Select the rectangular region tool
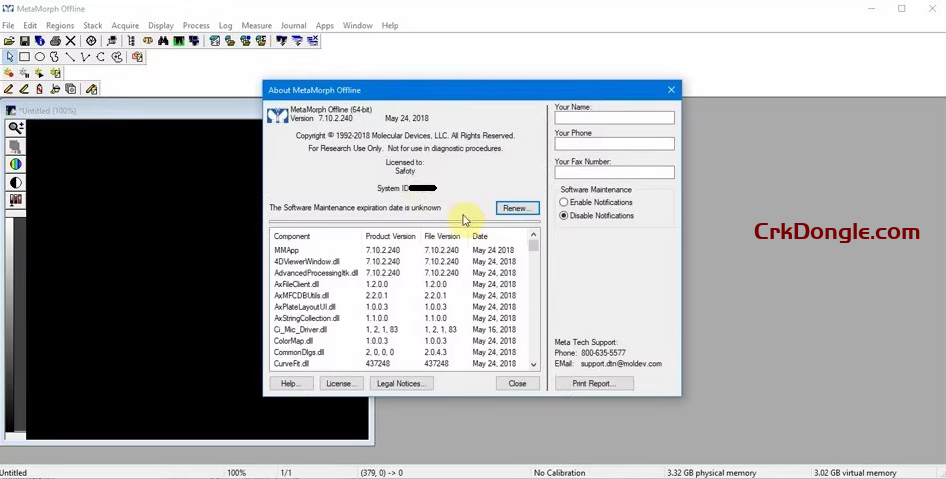This screenshot has width=946, height=479. coord(24,57)
